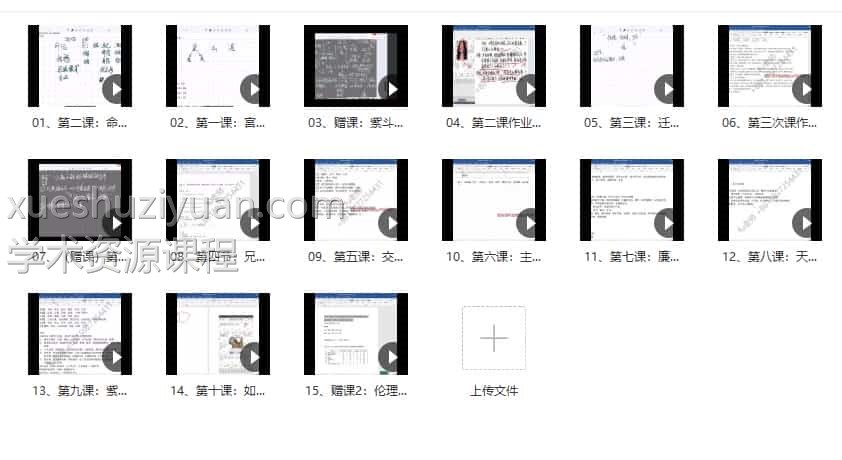Start playing video 04 第二课作业
842x460 pixels.
click(x=530, y=89)
